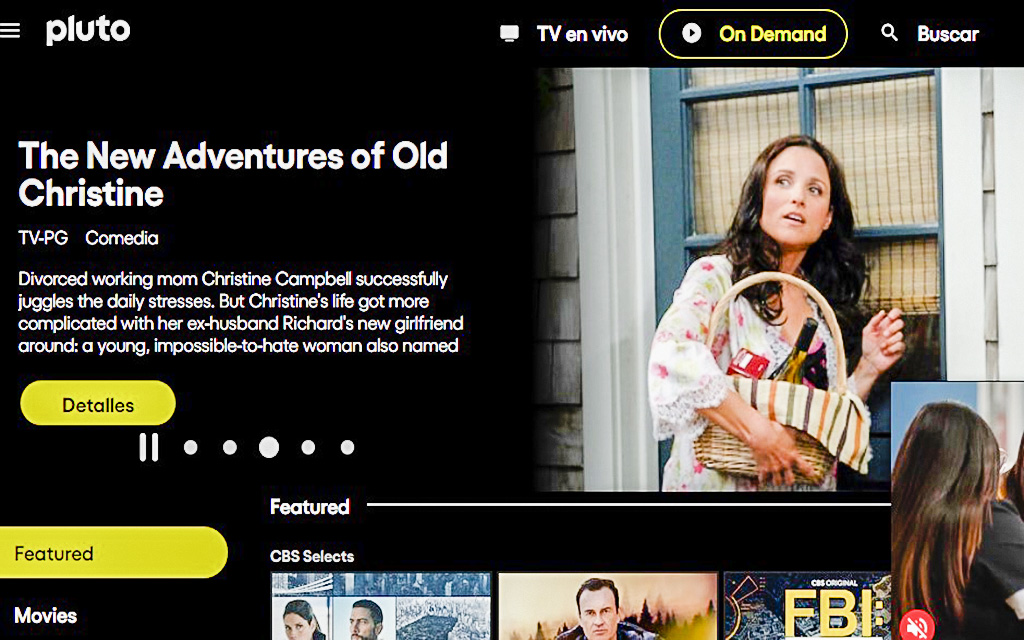Select the fifth carousel dot
The width and height of the screenshot is (1024, 640).
point(347,447)
